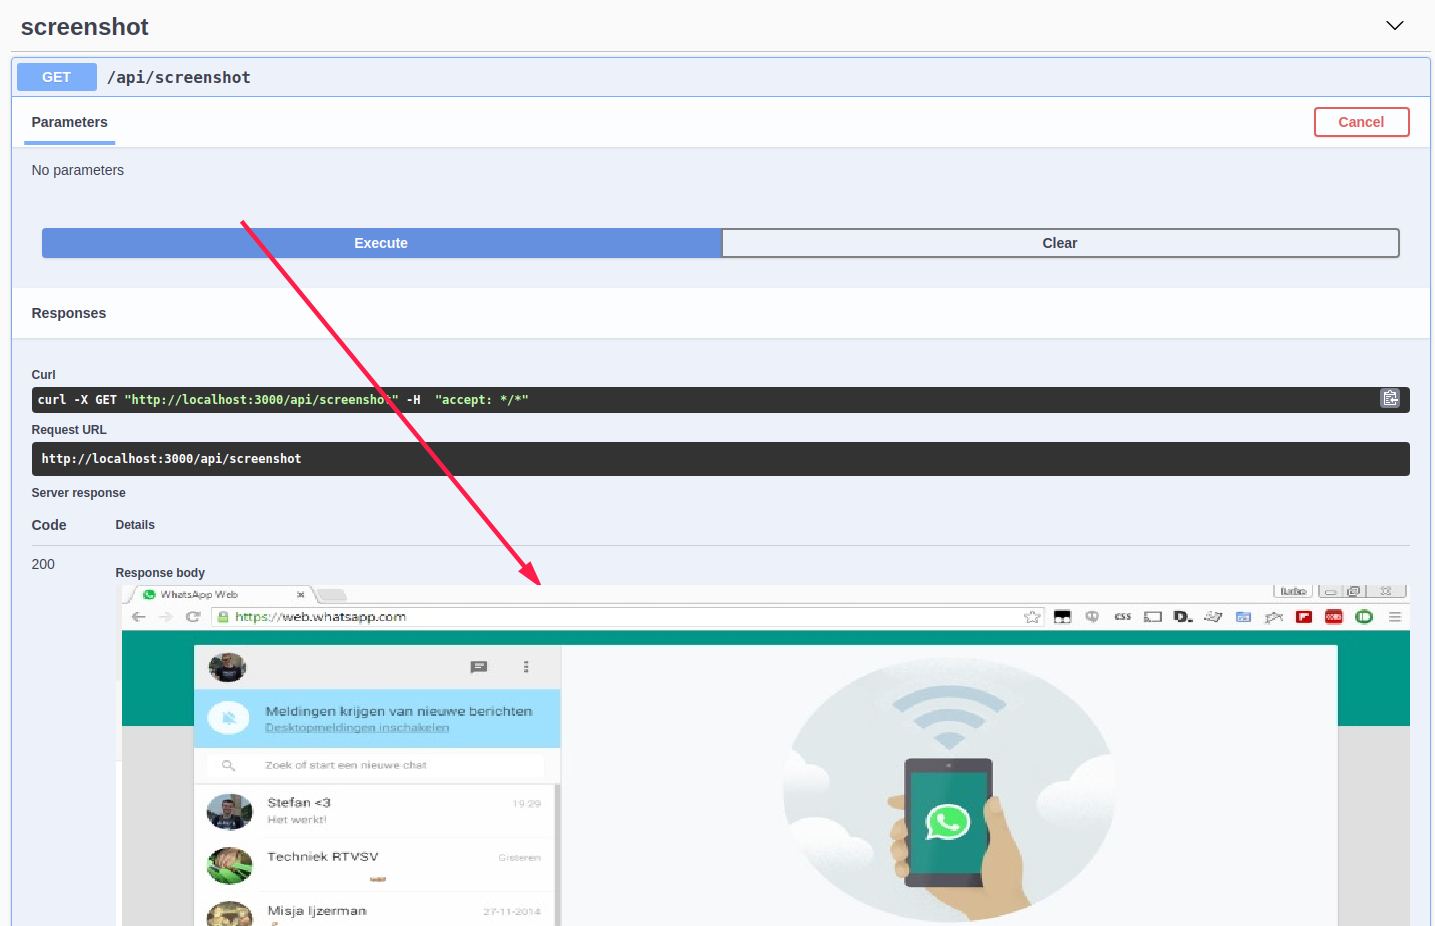Click Stefan's chat avatar
Viewport: 1435px width, 926px height.
pos(229,812)
